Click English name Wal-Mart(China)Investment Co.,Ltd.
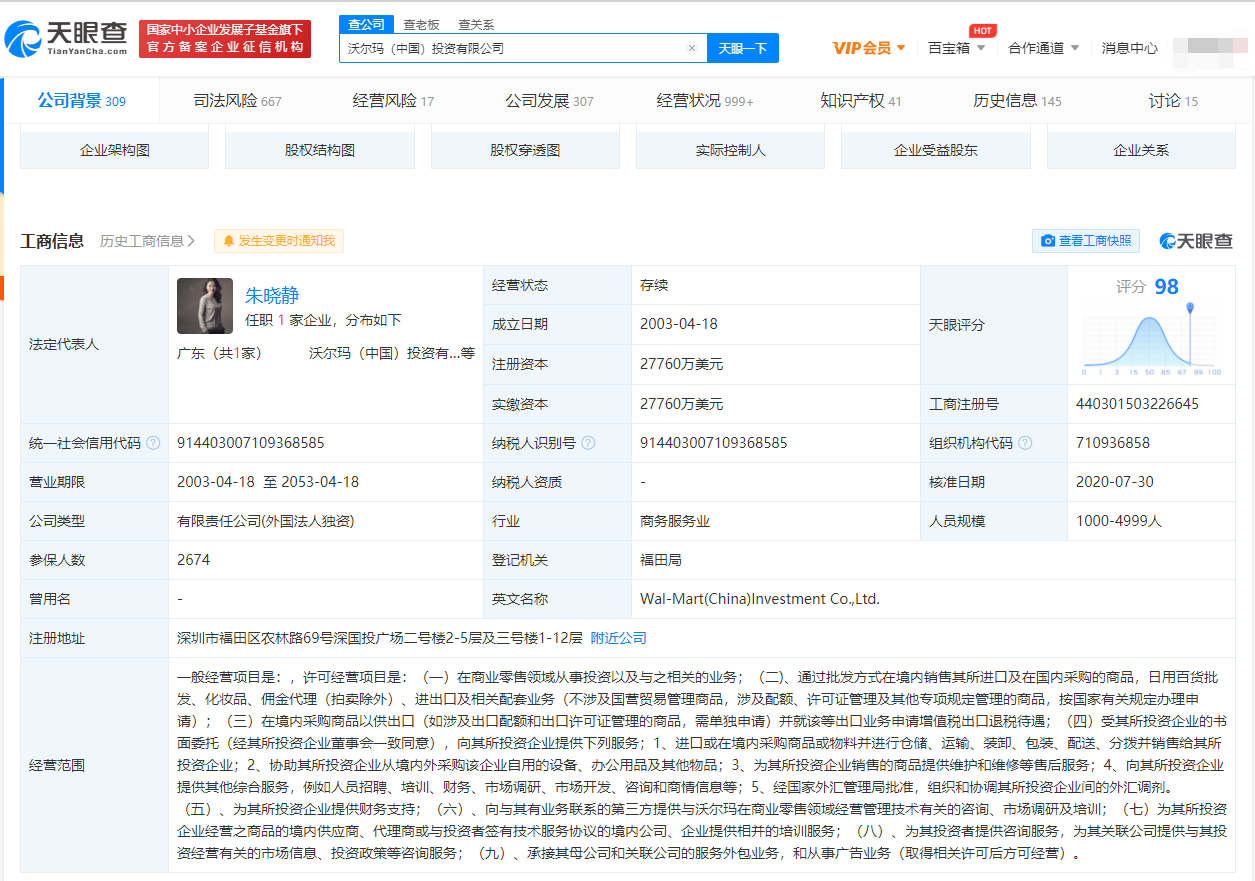The image size is (1255, 881). point(760,599)
